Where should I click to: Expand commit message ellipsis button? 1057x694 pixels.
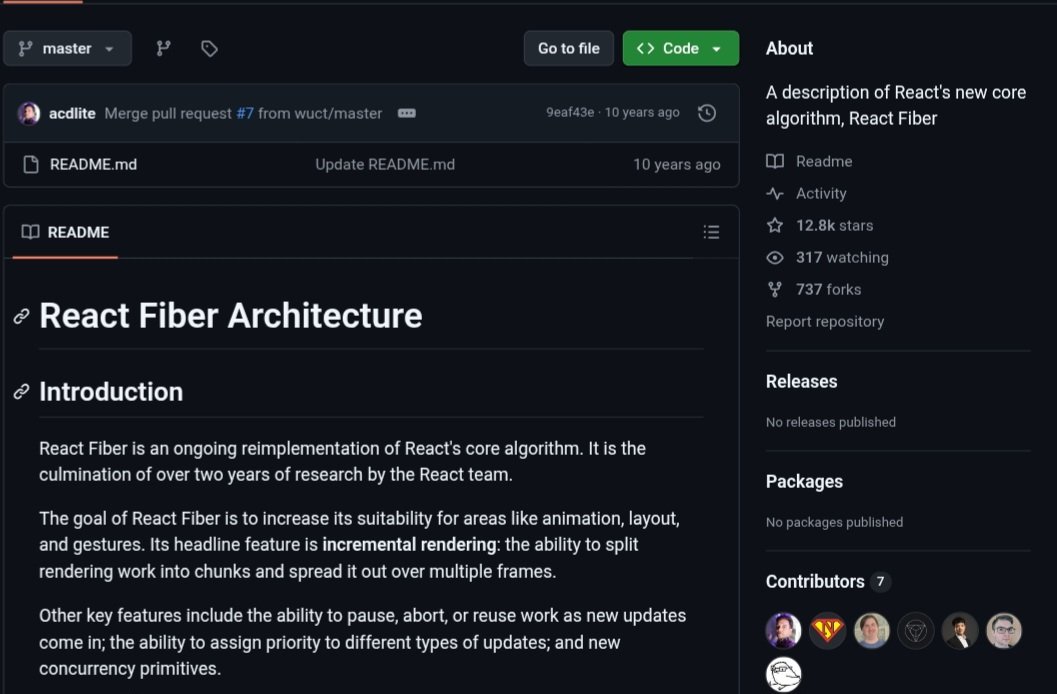pyautogui.click(x=406, y=113)
